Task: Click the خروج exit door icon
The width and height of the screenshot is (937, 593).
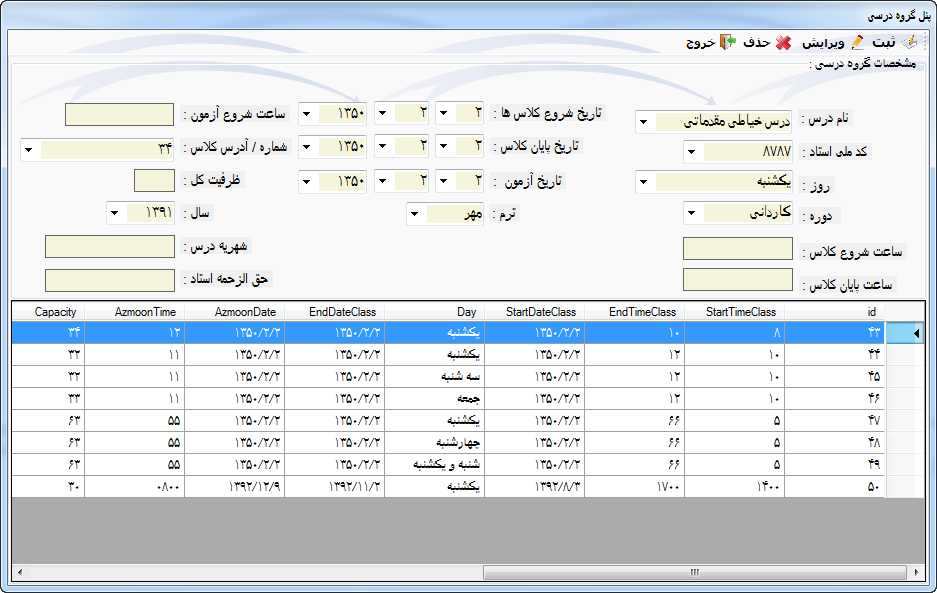Action: pos(728,42)
